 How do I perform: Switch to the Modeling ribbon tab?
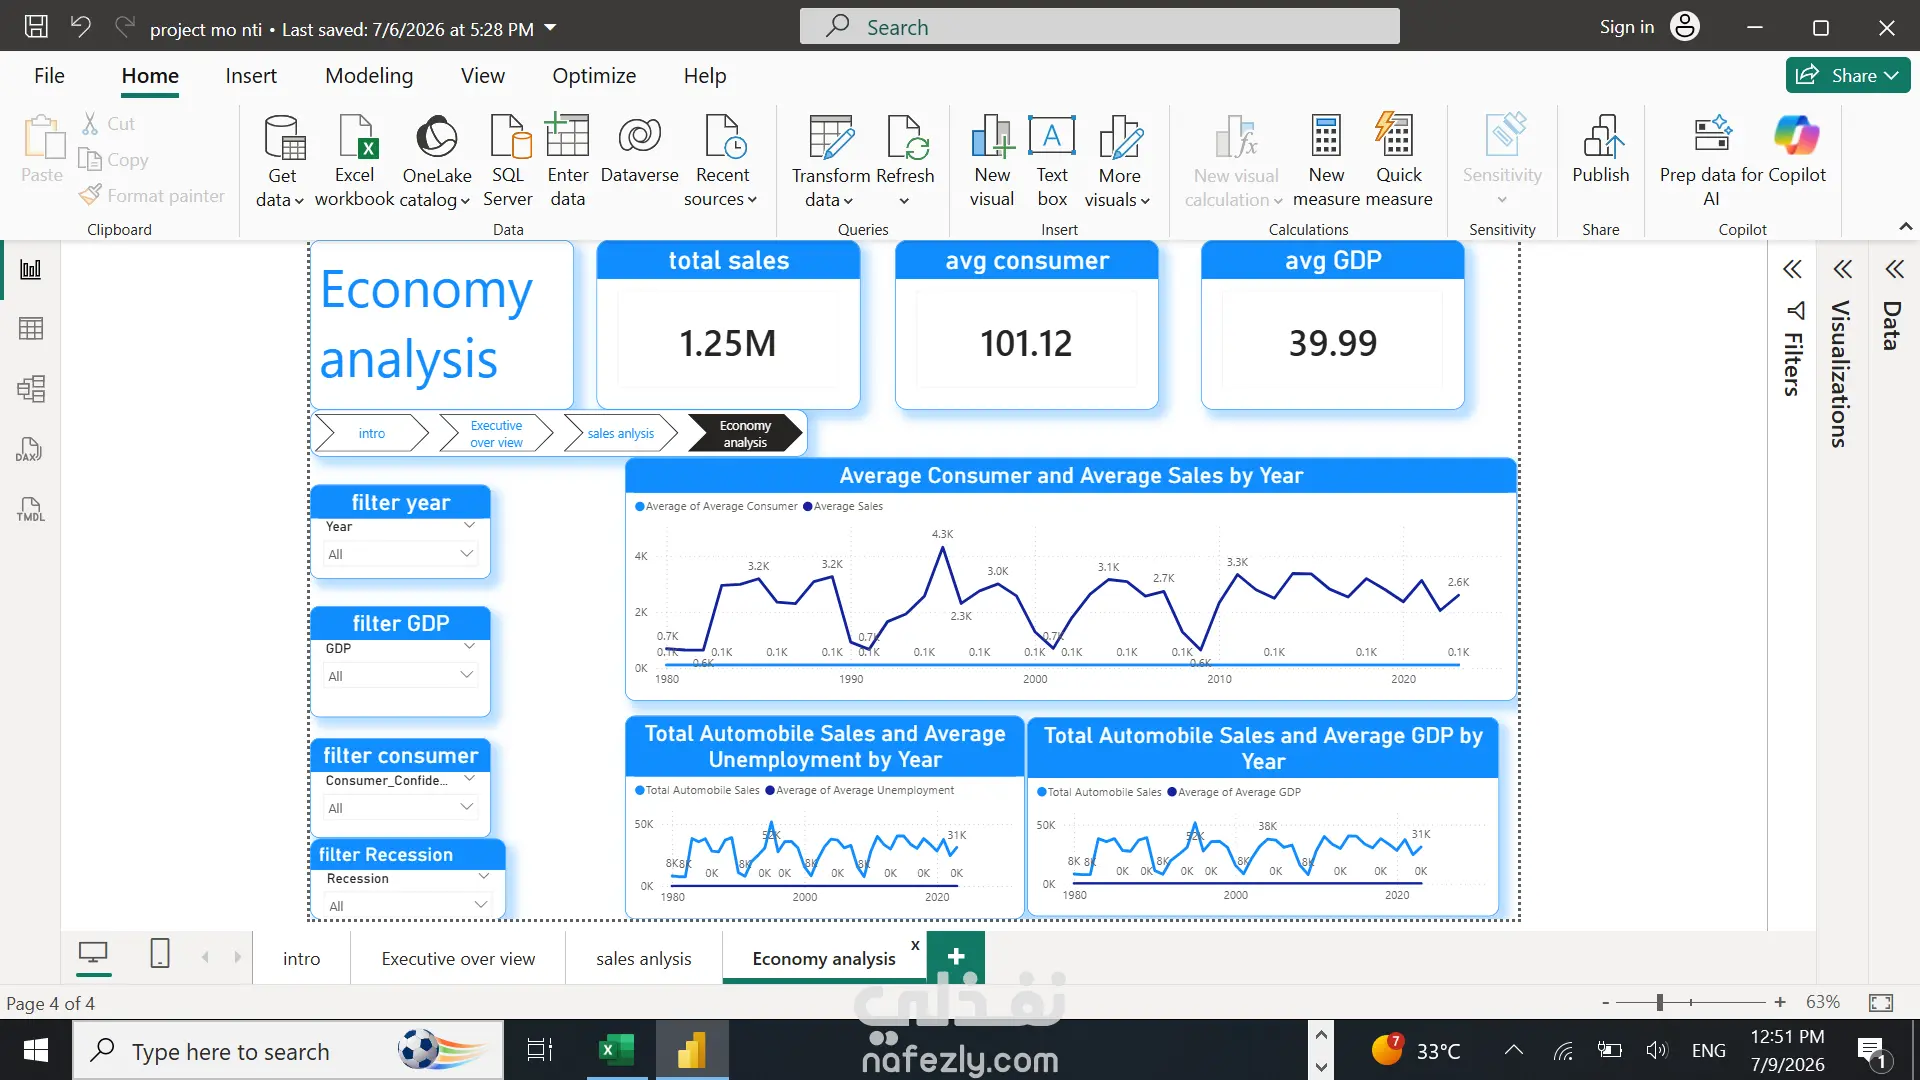tap(369, 76)
